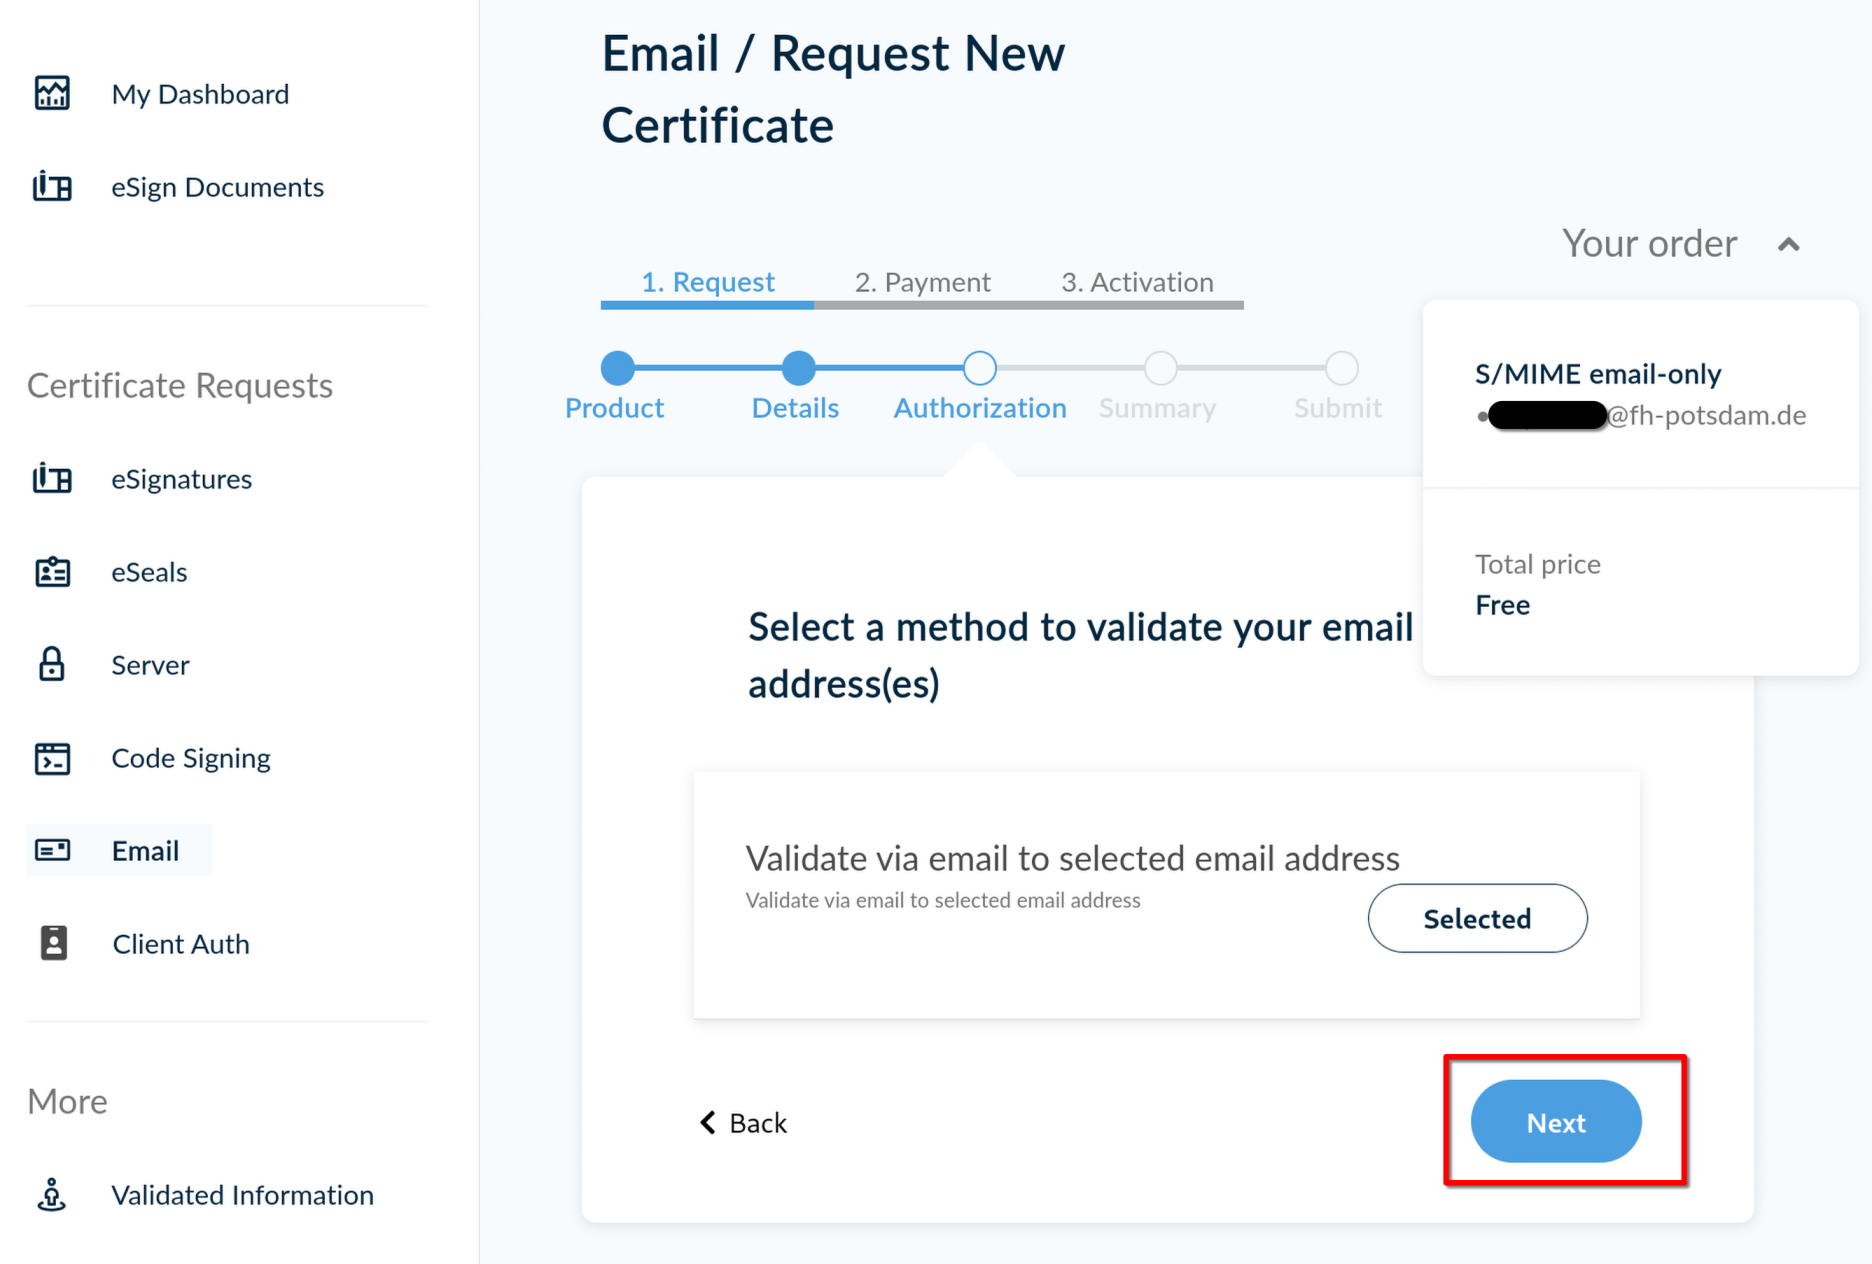Click the Details step circle

click(x=798, y=368)
